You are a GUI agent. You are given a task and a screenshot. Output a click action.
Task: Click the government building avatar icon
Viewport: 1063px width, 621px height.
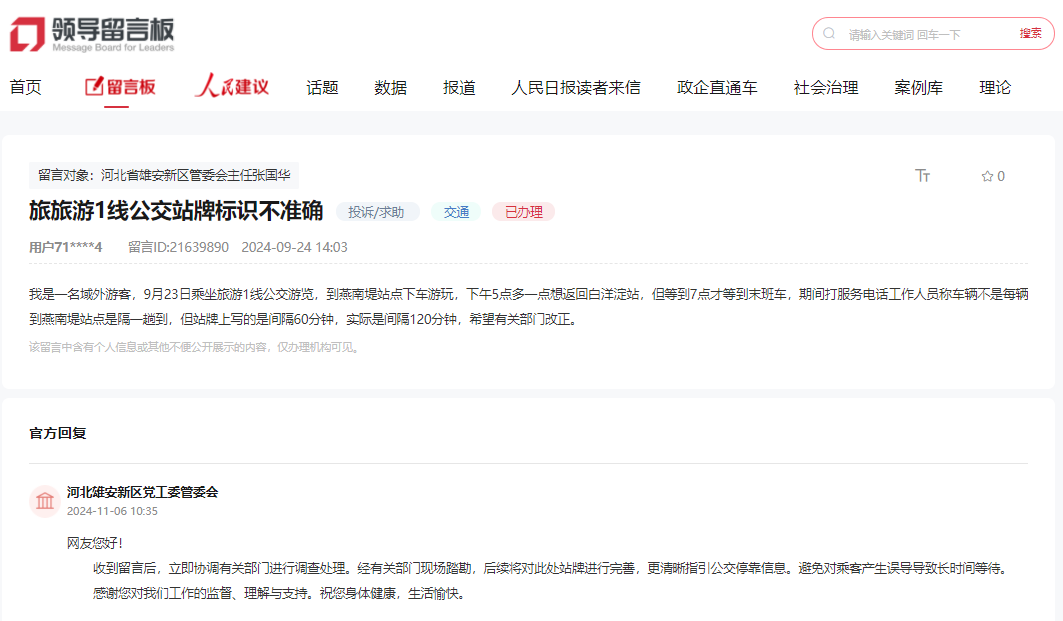coord(45,501)
